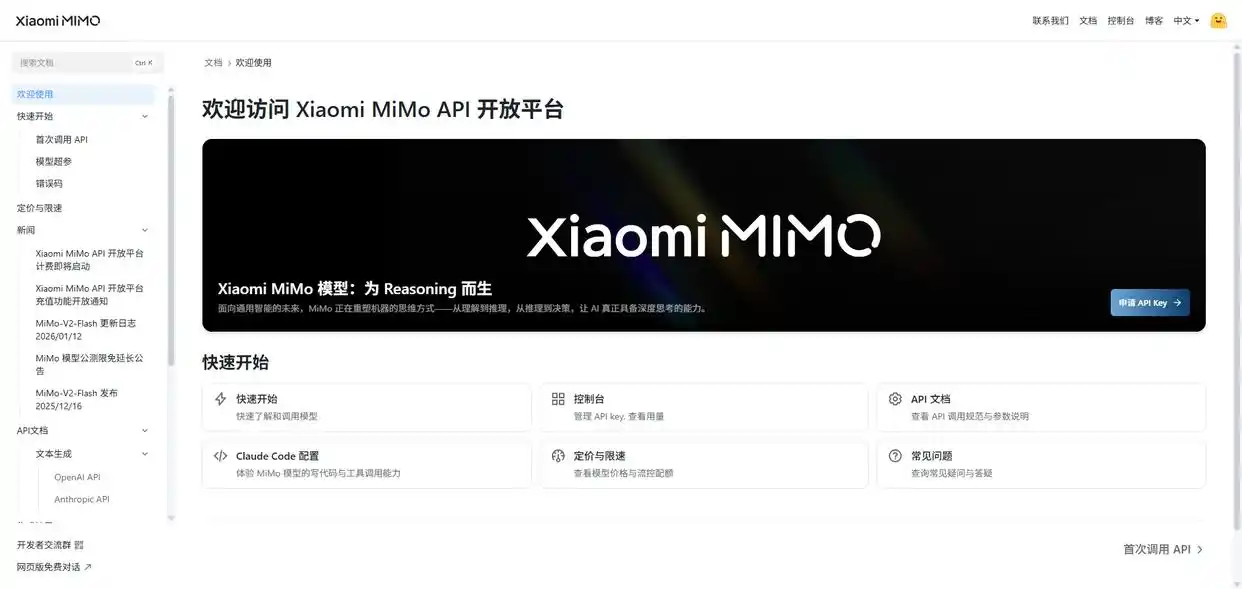Collapse the API文档 sidebar section
Screen dimensions: 1242x589
coord(145,431)
